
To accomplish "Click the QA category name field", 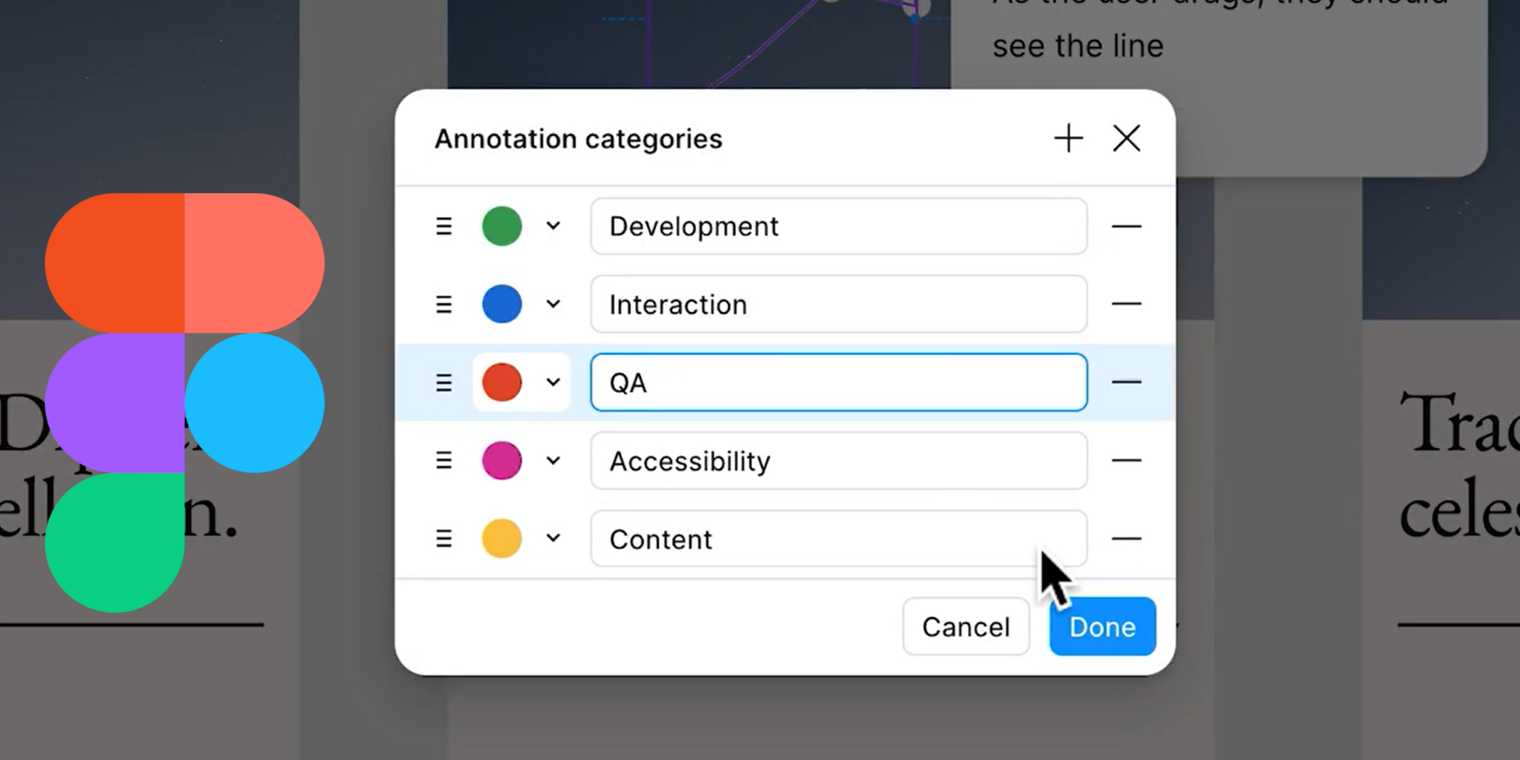I will point(839,382).
